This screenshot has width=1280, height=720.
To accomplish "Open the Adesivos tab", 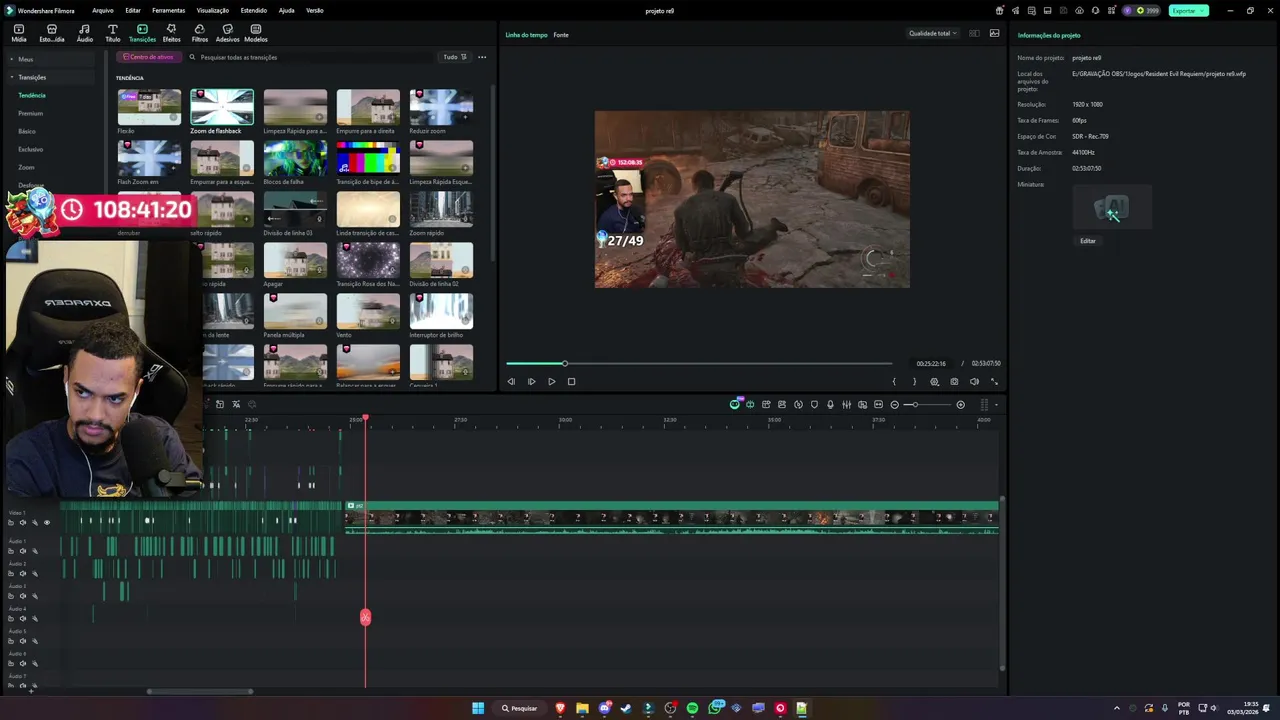I will (x=228, y=33).
